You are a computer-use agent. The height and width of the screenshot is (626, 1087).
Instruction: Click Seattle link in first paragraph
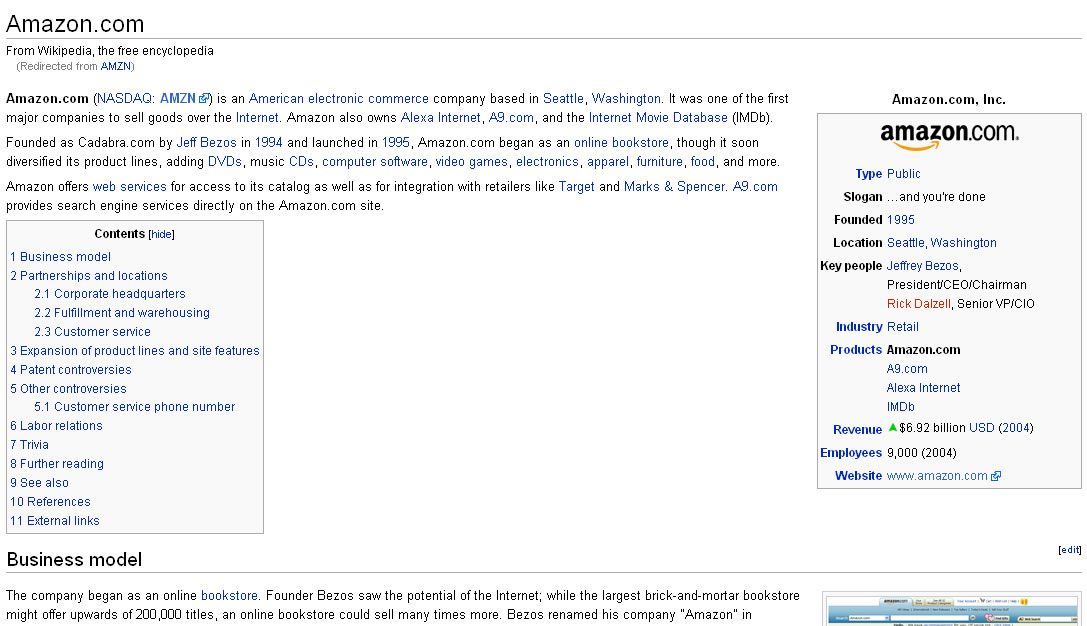(563, 98)
